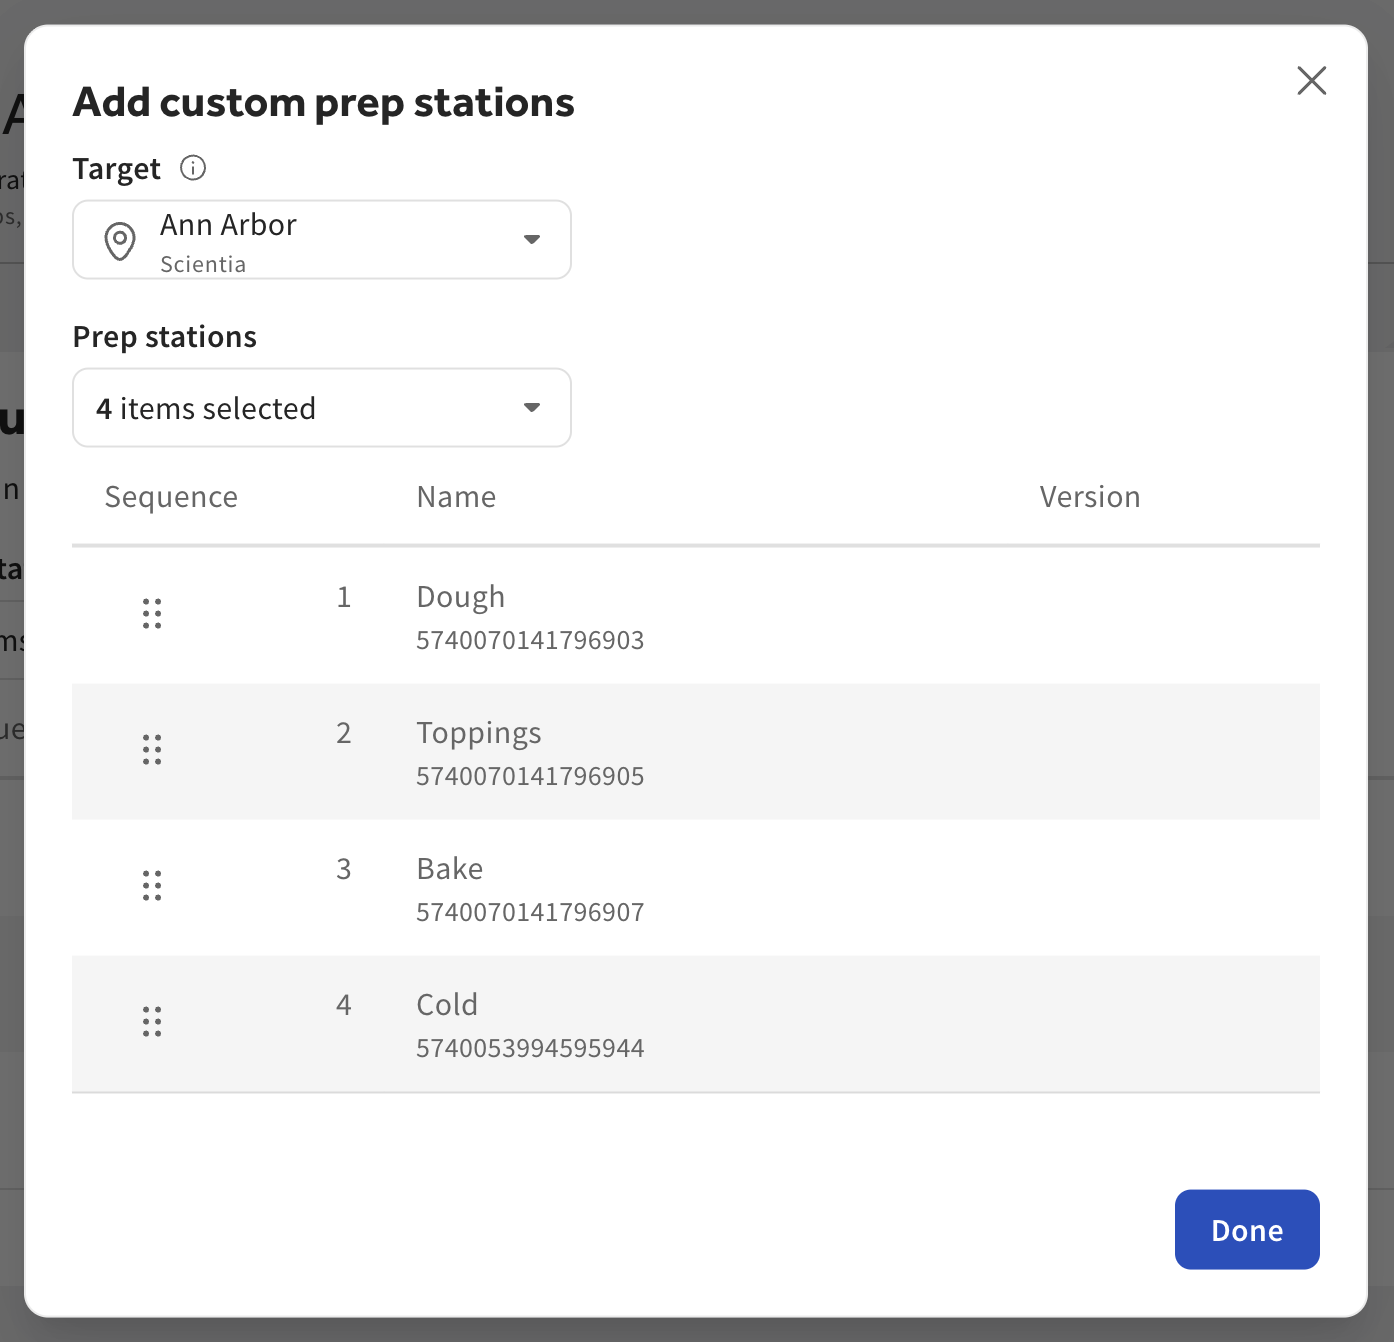Open the Ann Arbor target dropdown

(322, 240)
